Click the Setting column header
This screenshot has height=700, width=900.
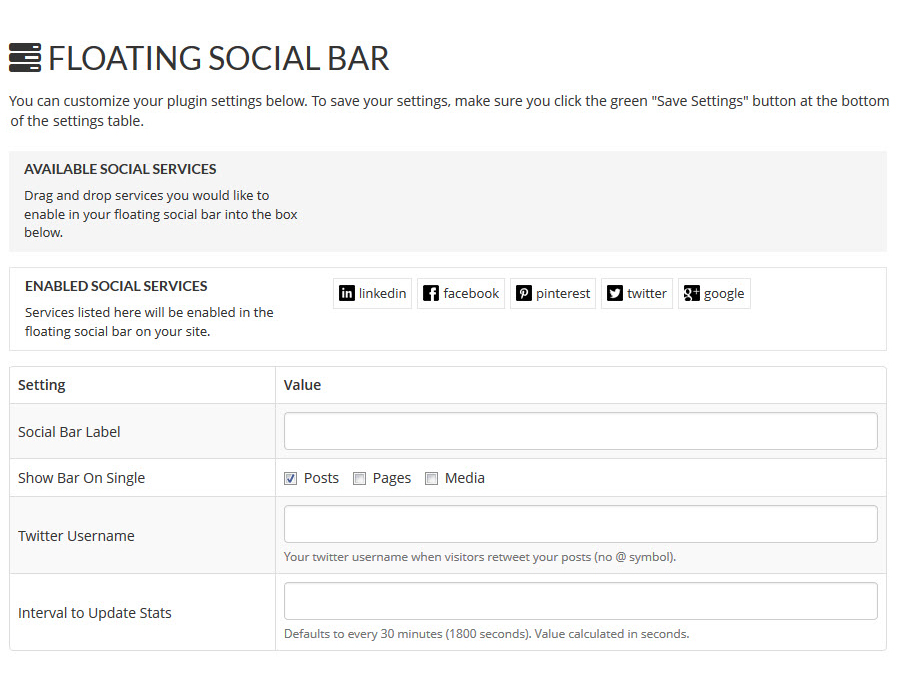tap(41, 385)
